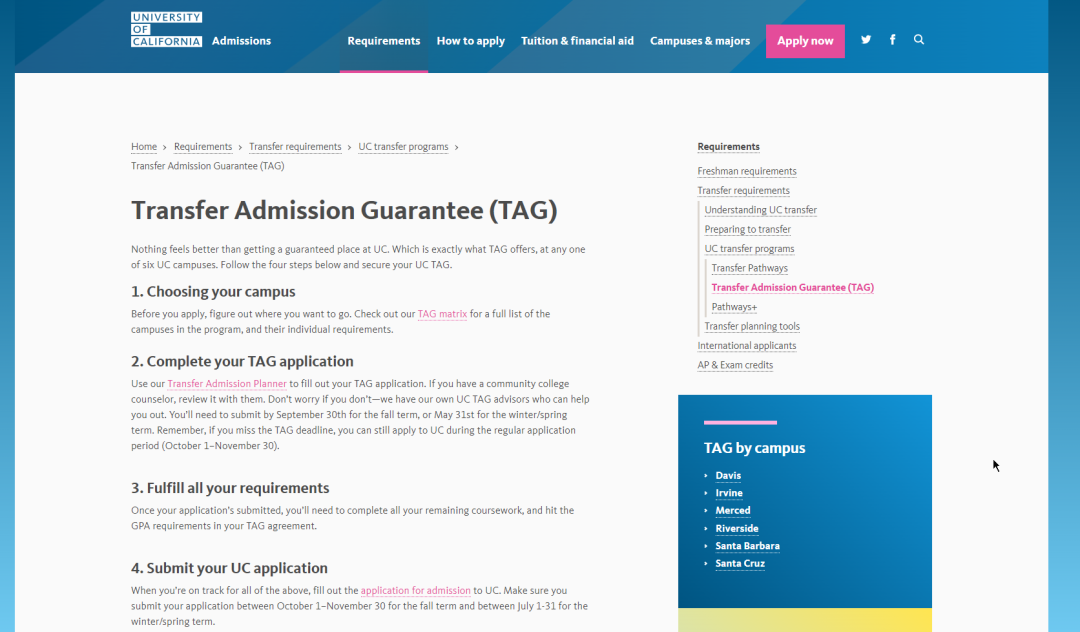
Task: Open the search magnifier icon
Action: click(x=919, y=40)
